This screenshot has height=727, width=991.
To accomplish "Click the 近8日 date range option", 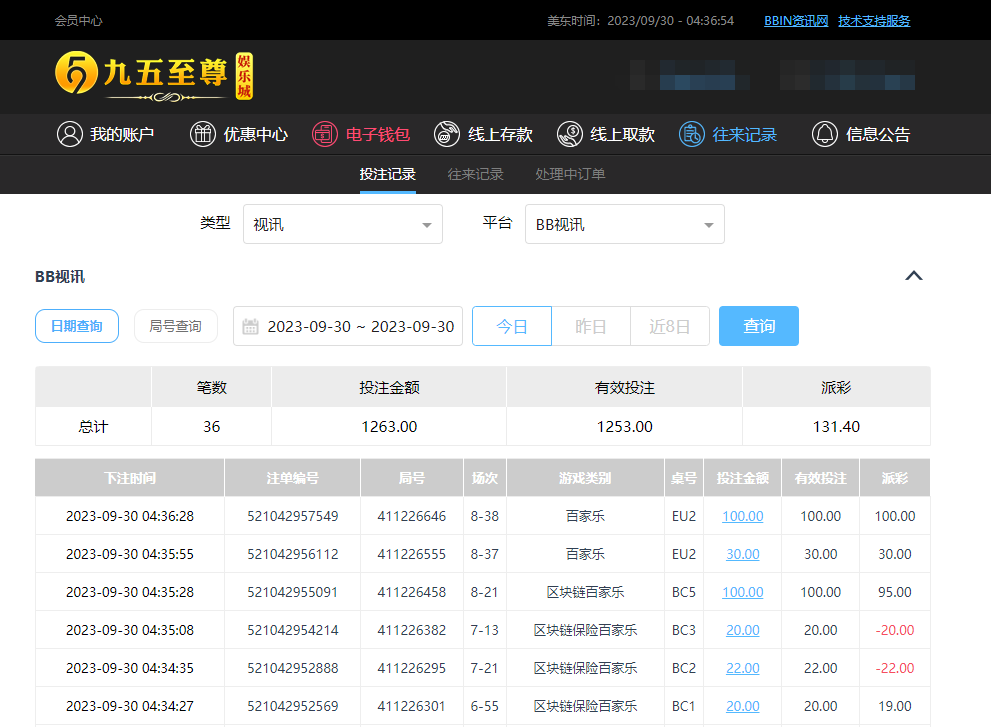I will [669, 326].
